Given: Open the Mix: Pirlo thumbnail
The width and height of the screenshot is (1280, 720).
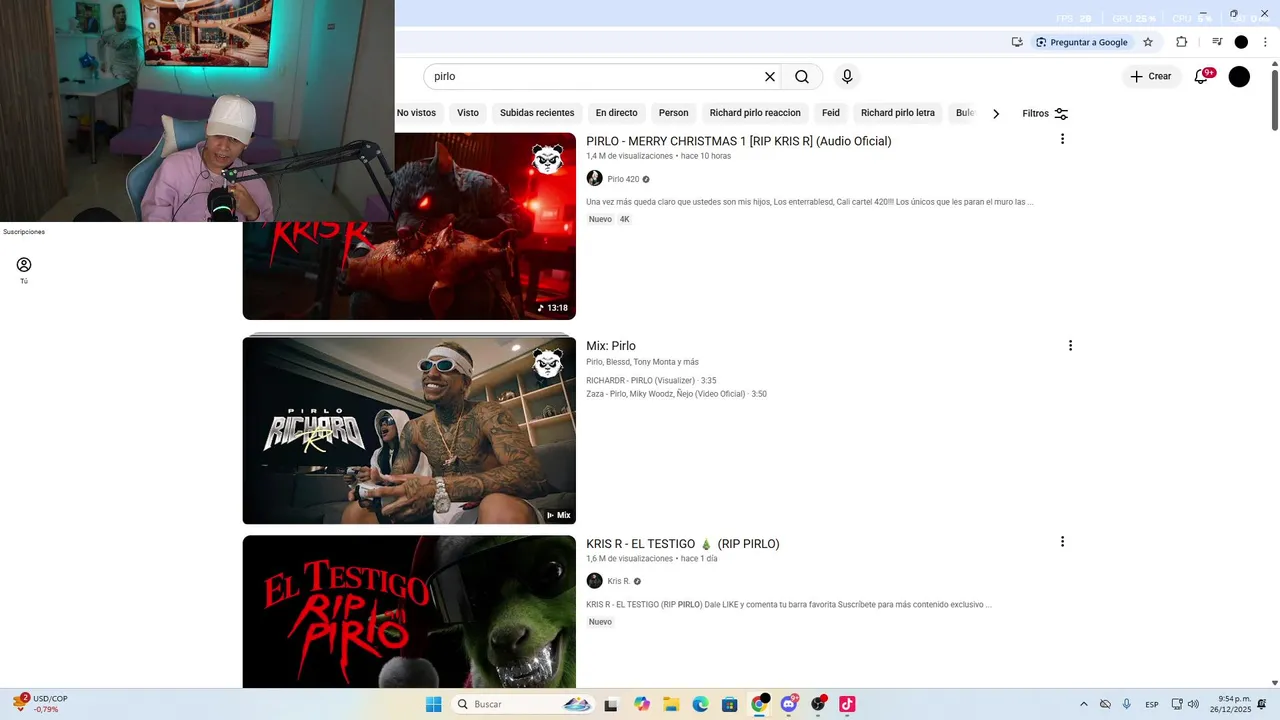Looking at the screenshot, I should [409, 430].
